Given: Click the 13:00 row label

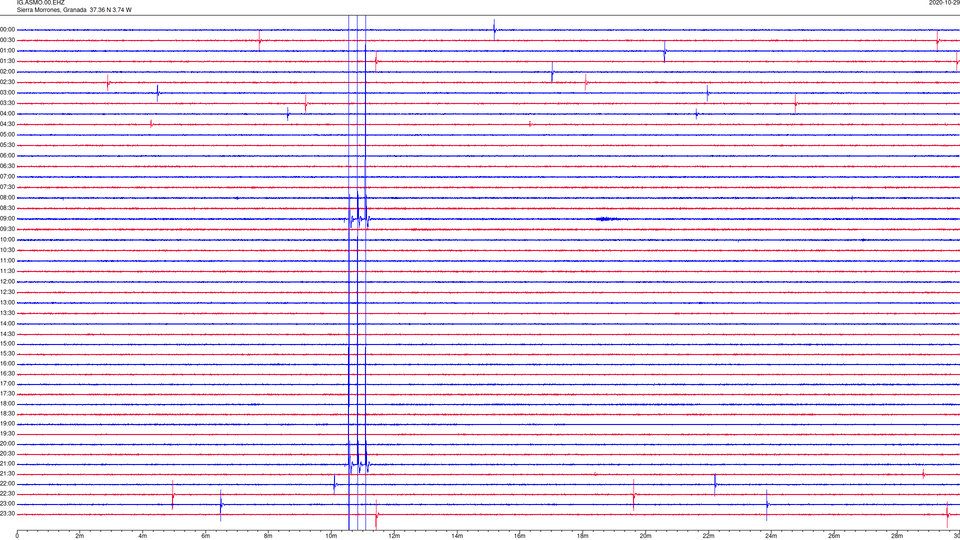Looking at the screenshot, I should click(7, 302).
